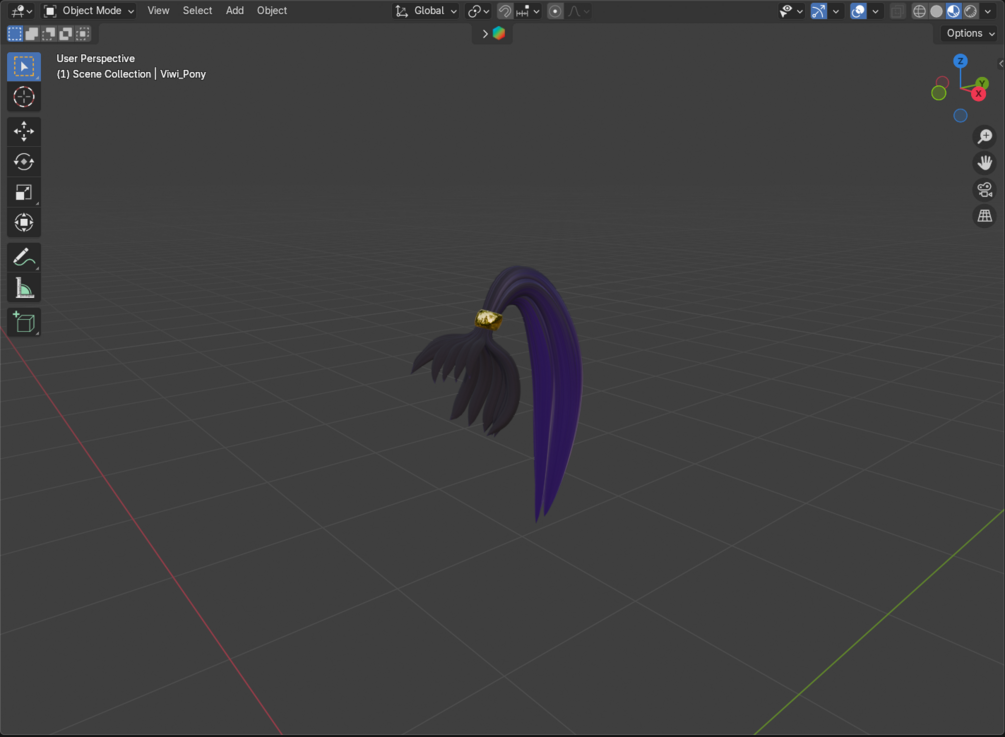Open the pivot point dropdown

(478, 11)
